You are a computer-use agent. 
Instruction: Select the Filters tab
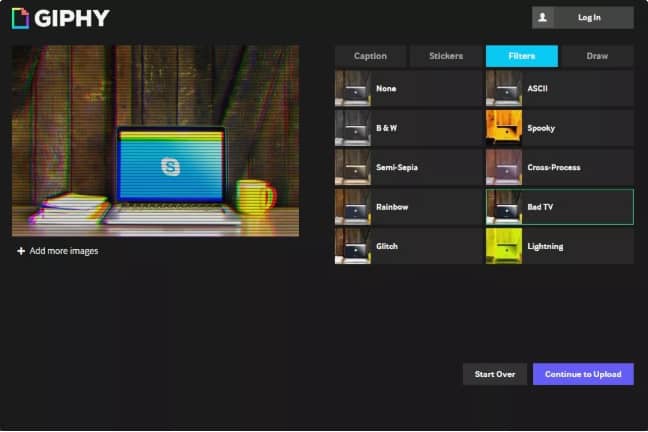(x=522, y=56)
